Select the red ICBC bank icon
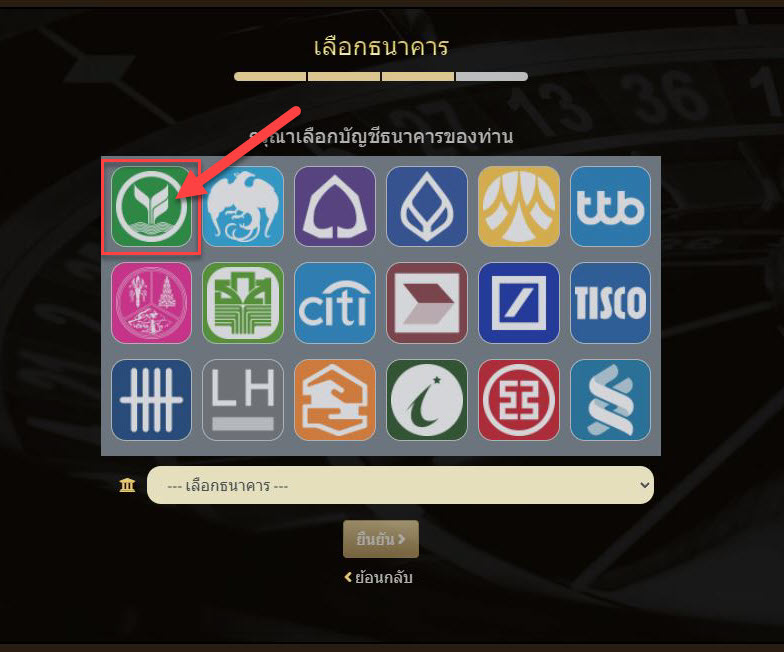784x652 pixels. [518, 400]
